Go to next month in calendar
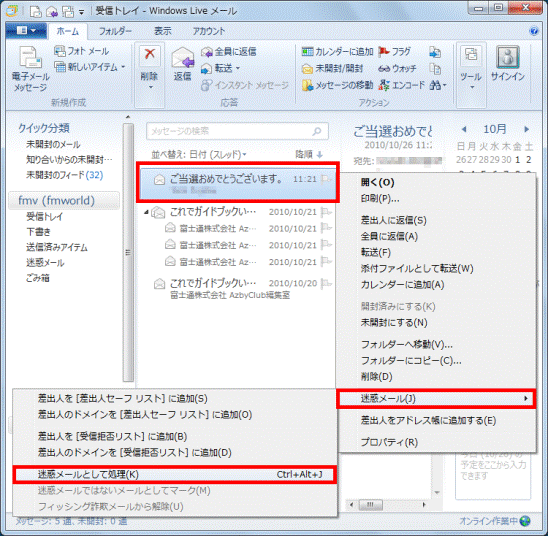548x536 pixels. point(526,129)
